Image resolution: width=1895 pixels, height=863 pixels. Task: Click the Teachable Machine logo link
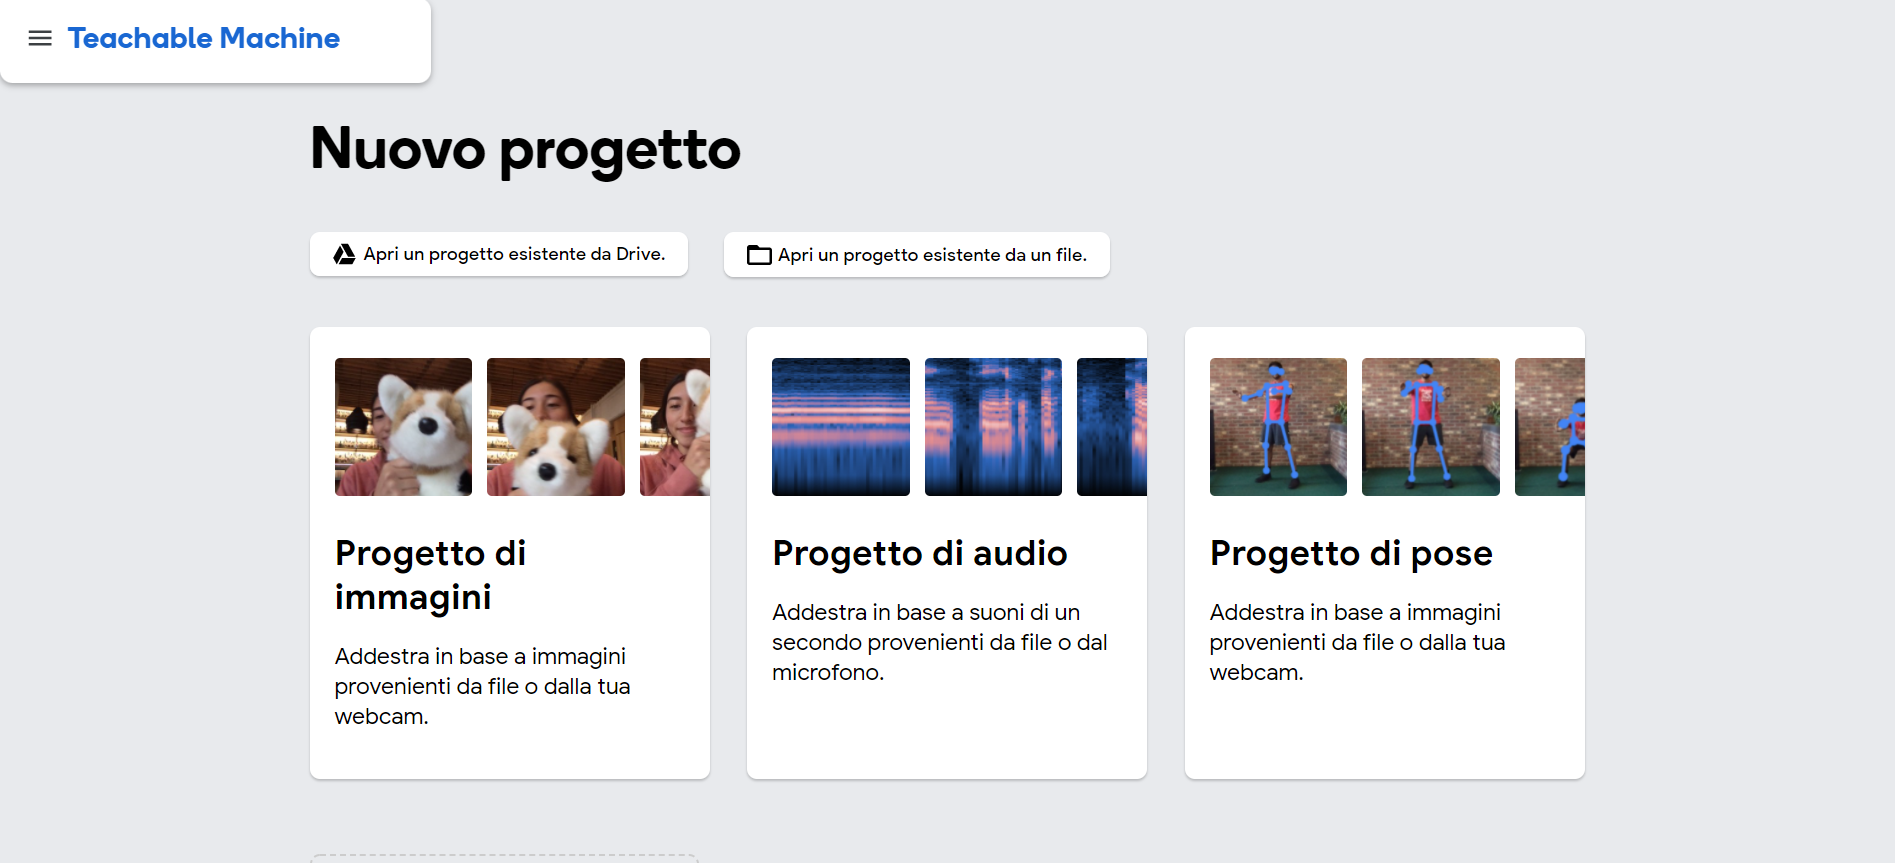(x=204, y=38)
